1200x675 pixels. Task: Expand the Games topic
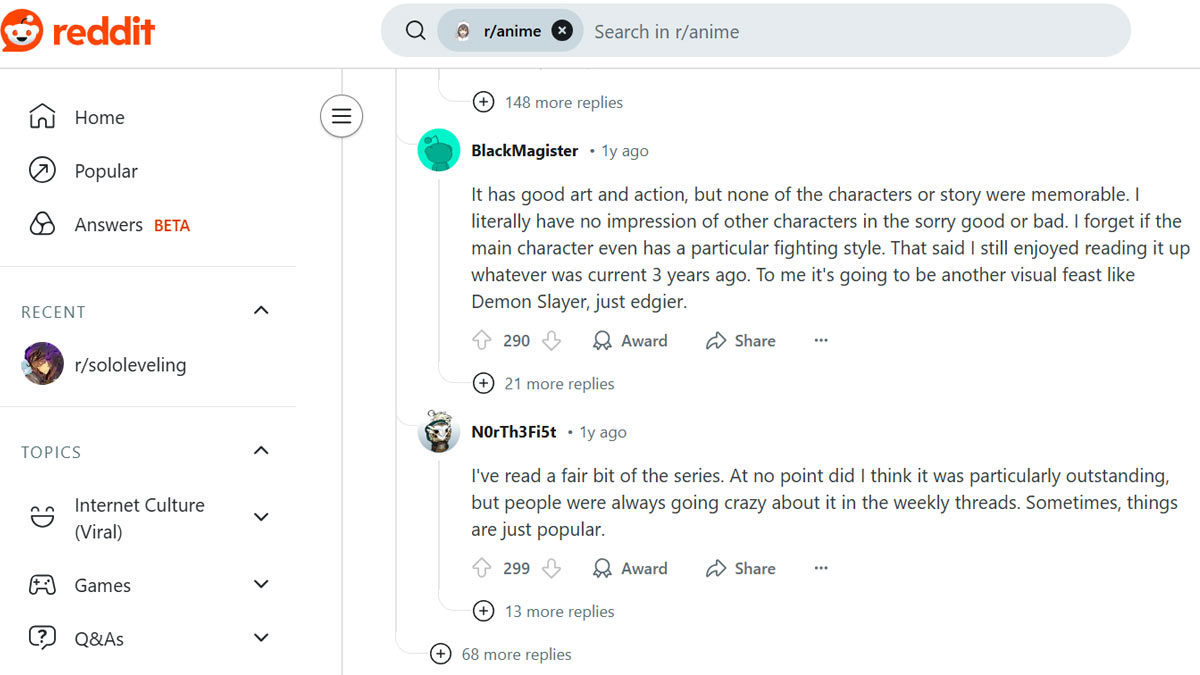261,585
